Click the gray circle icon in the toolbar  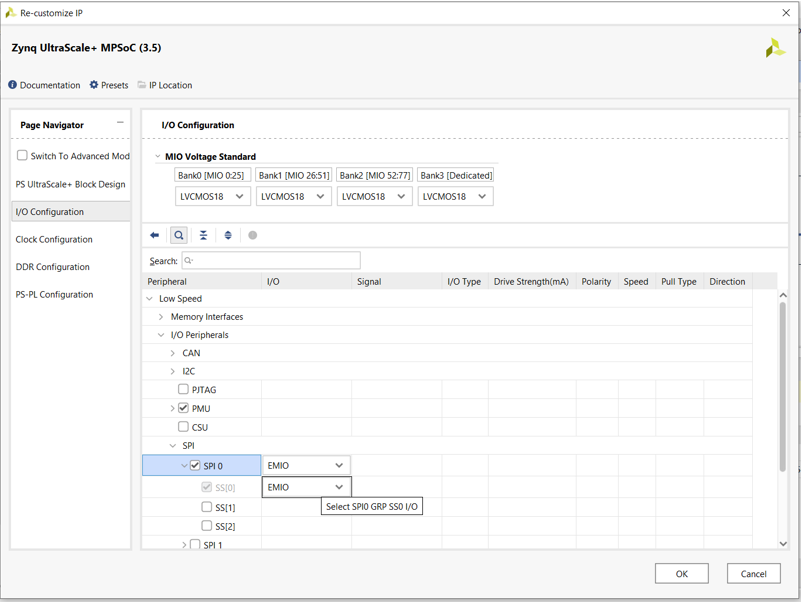(x=252, y=237)
